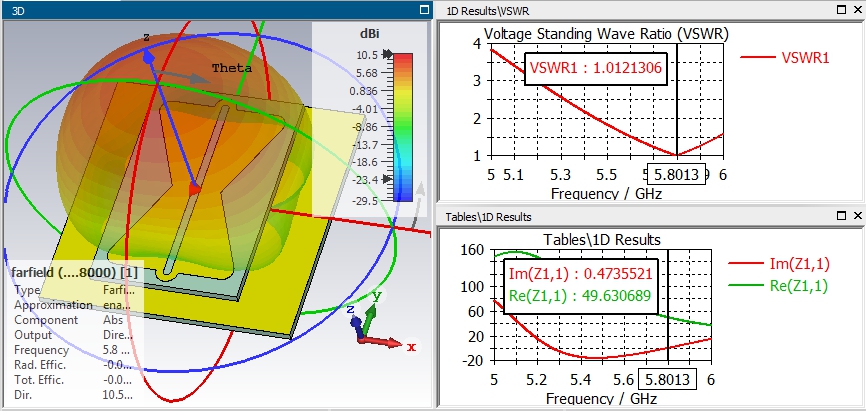Screen dimensions: 866x411
Task: Click the dBi unit label above color ramp
Action: point(369,33)
